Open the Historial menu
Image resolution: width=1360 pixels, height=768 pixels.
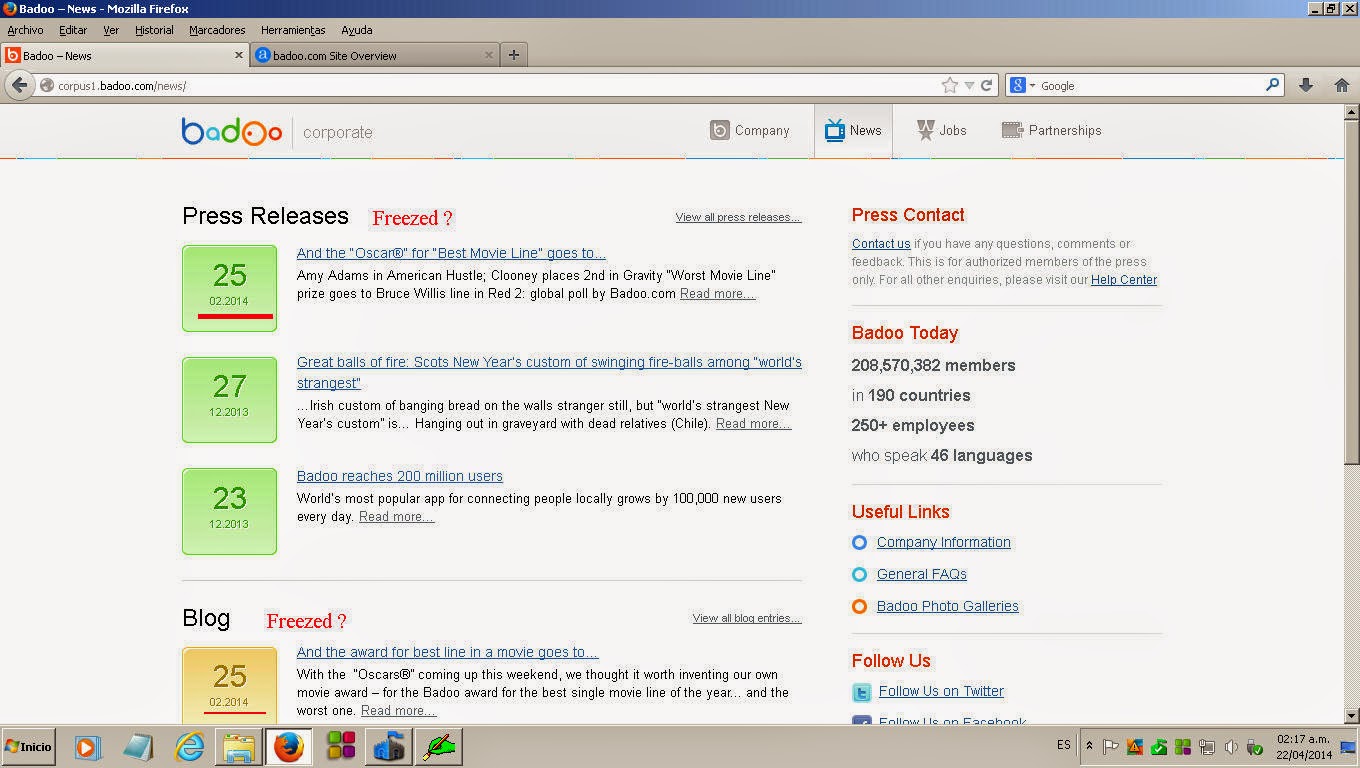coord(154,30)
